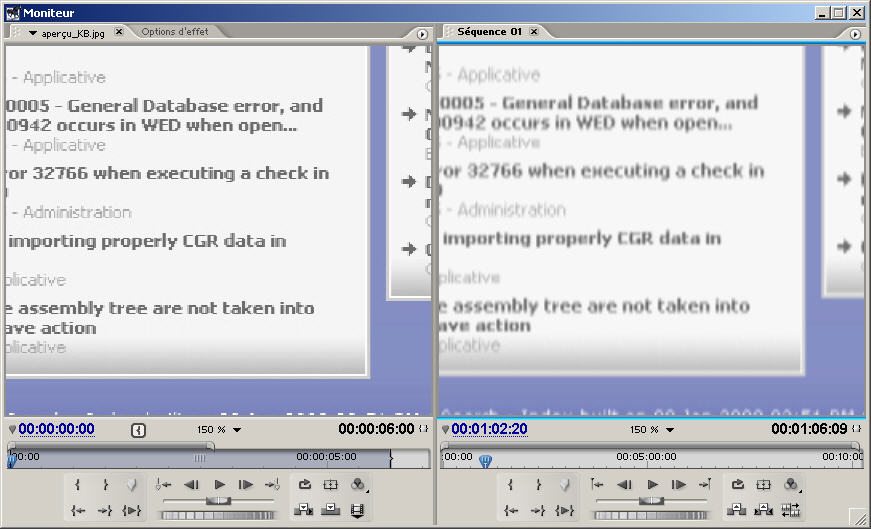The height and width of the screenshot is (529, 871).
Task: Click source timecode 00:00:00:00
Action: click(57, 429)
